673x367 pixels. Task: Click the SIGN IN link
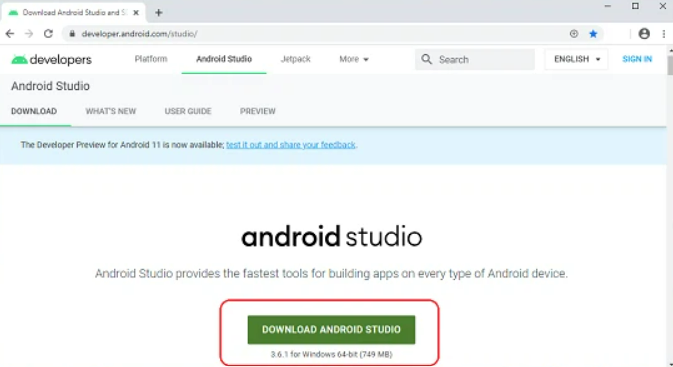coord(637,59)
